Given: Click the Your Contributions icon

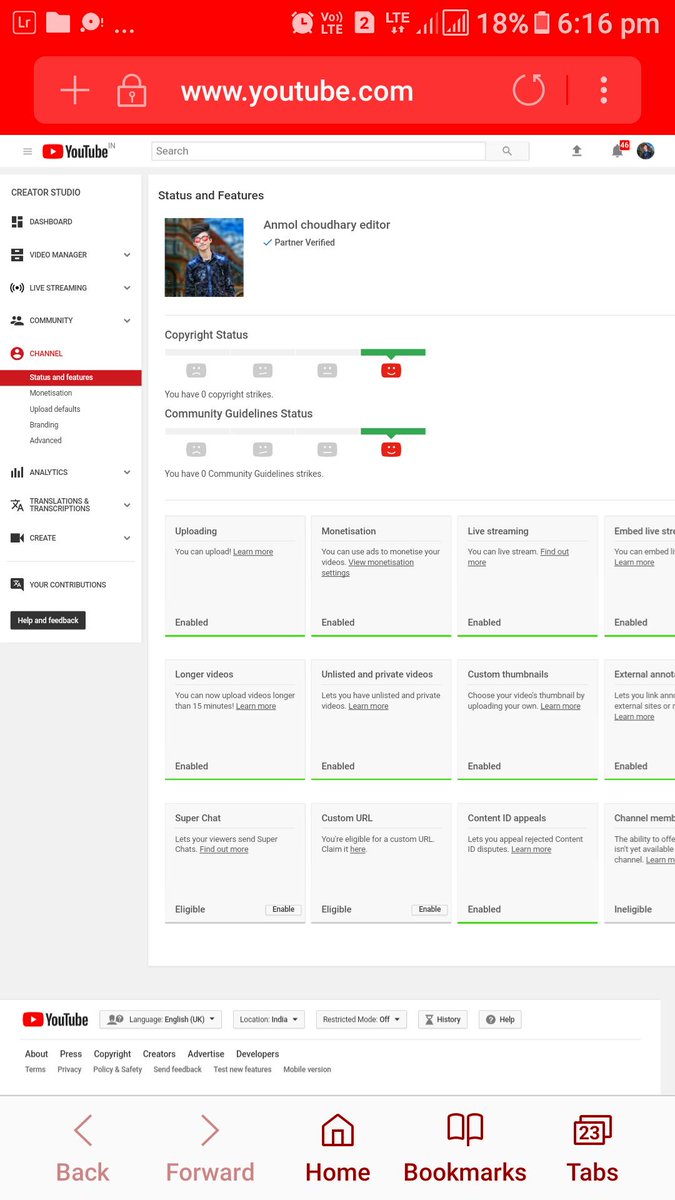Looking at the screenshot, I should pyautogui.click(x=17, y=585).
